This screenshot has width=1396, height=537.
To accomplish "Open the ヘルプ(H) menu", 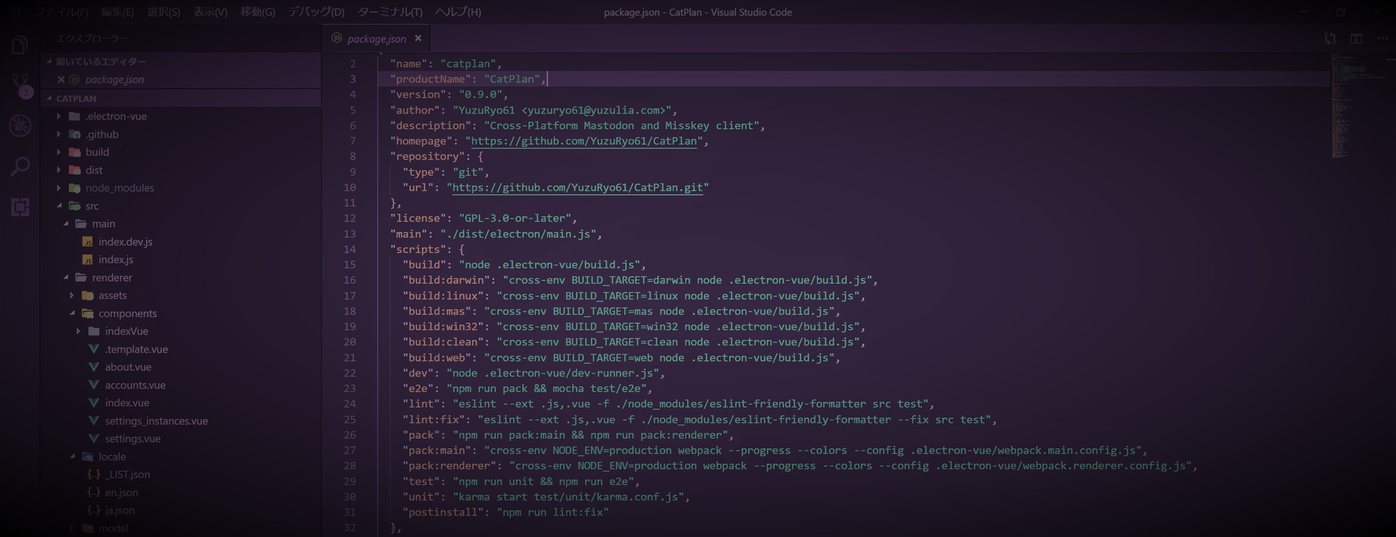I will pyautogui.click(x=458, y=12).
